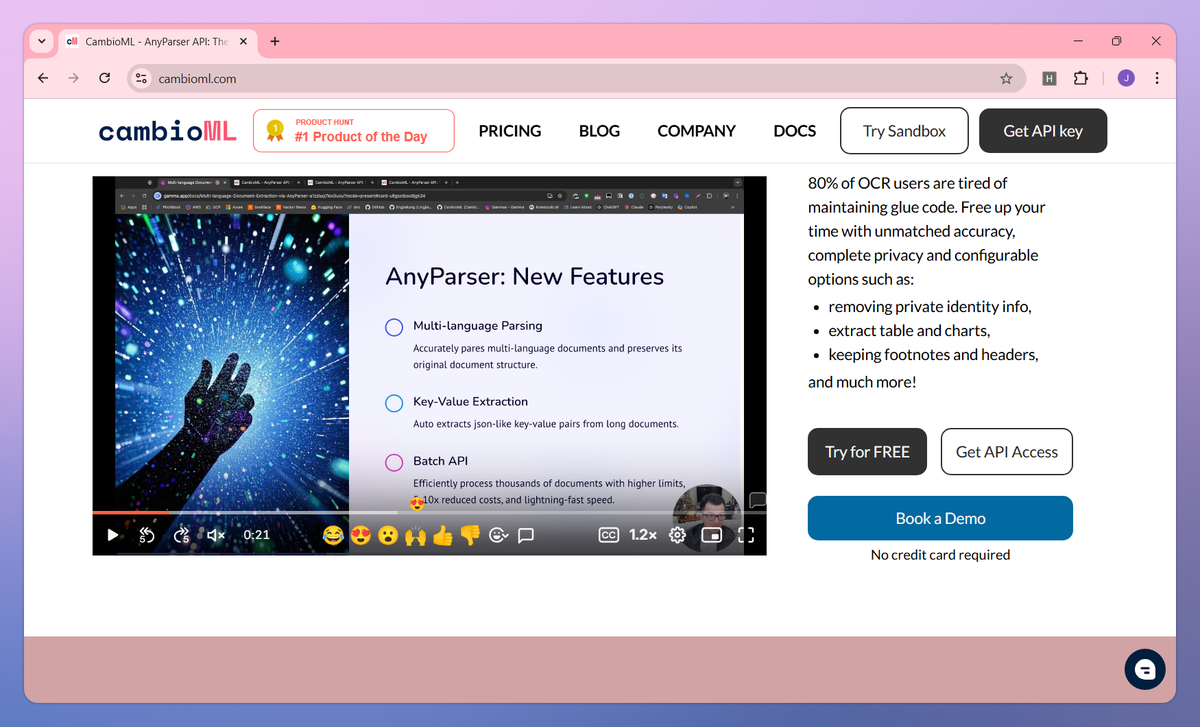Skip the video forward 5 seconds
The image size is (1200, 727).
click(181, 535)
